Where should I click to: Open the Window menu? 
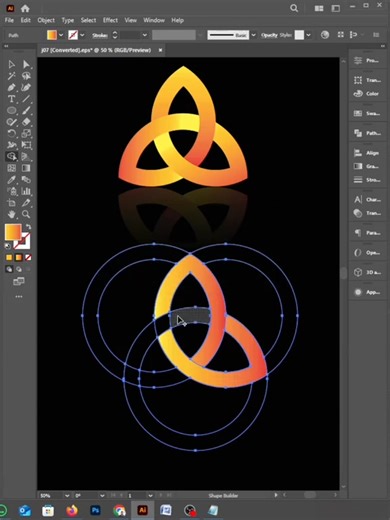(x=154, y=20)
